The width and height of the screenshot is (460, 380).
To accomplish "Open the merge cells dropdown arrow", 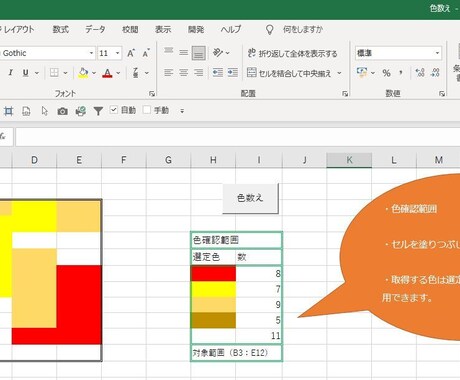I will pos(339,73).
